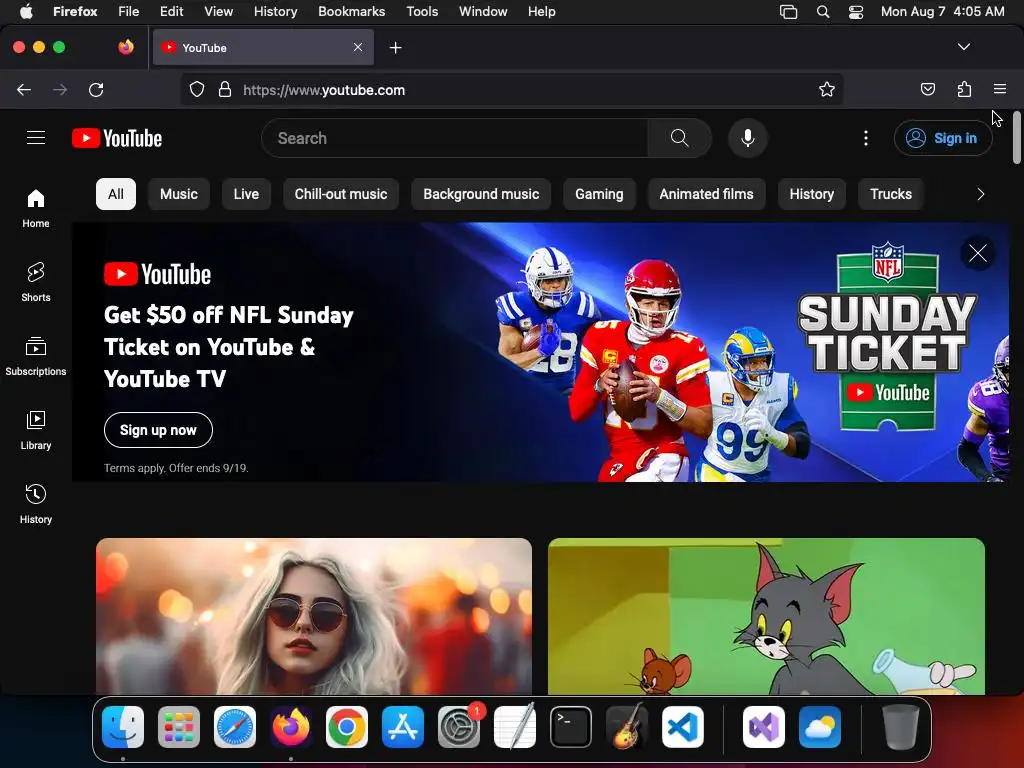The image size is (1024, 768).
Task: Show more category chips with arrow
Action: [980, 194]
